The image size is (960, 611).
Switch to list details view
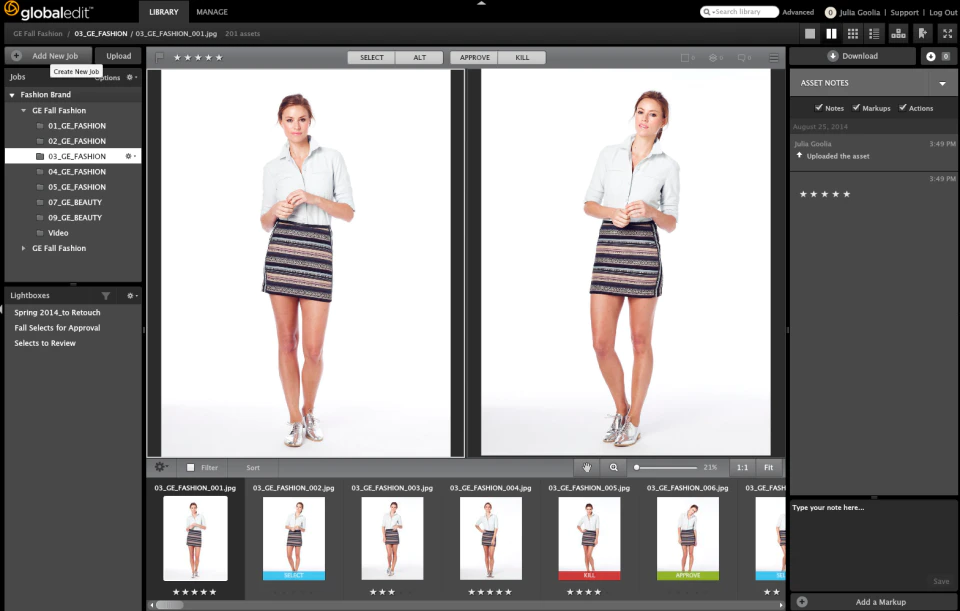point(874,34)
